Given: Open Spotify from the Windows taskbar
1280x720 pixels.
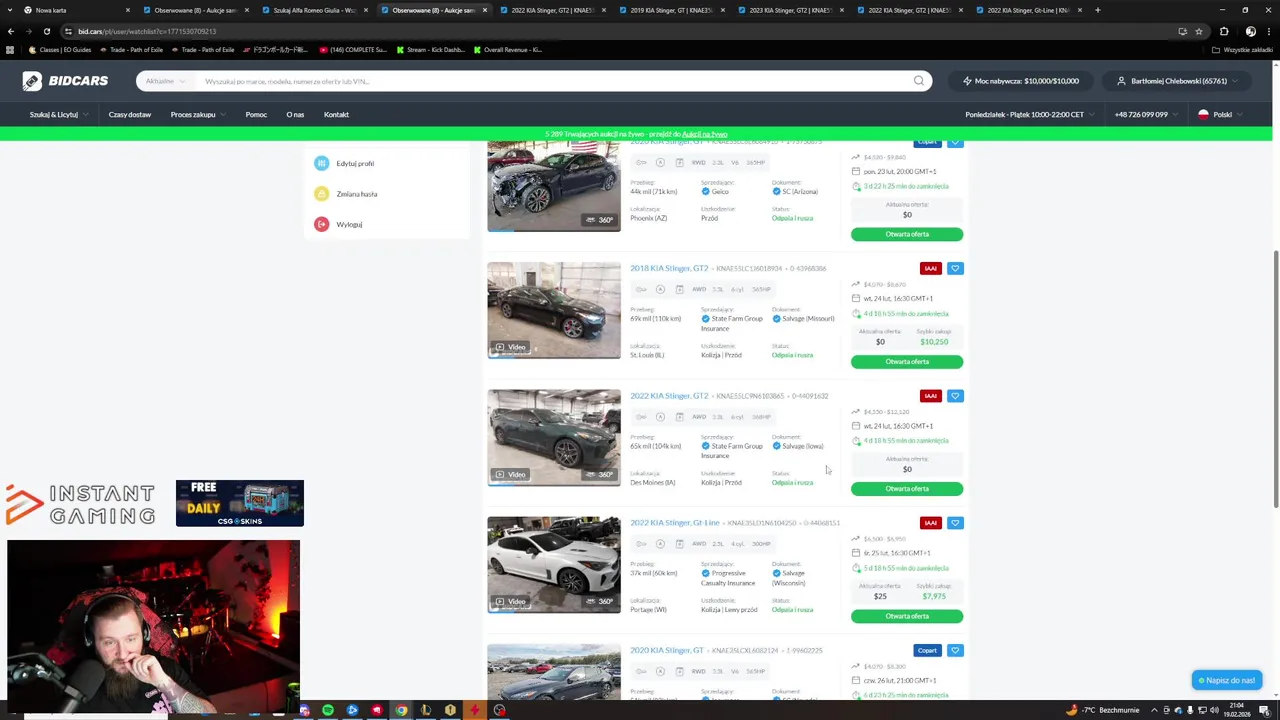Looking at the screenshot, I should (328, 710).
